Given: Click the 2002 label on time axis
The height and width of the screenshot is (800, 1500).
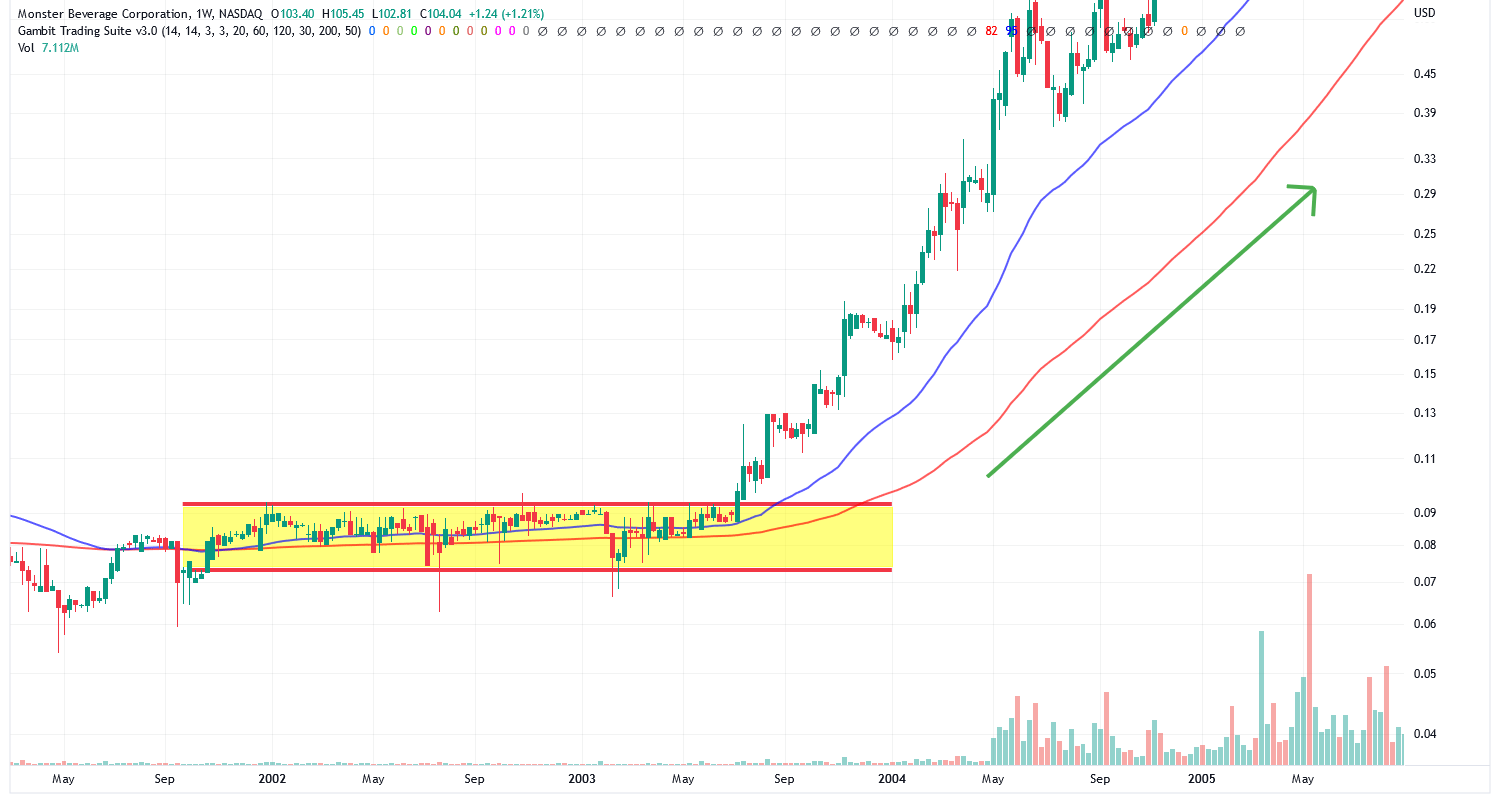Looking at the screenshot, I should point(272,778).
